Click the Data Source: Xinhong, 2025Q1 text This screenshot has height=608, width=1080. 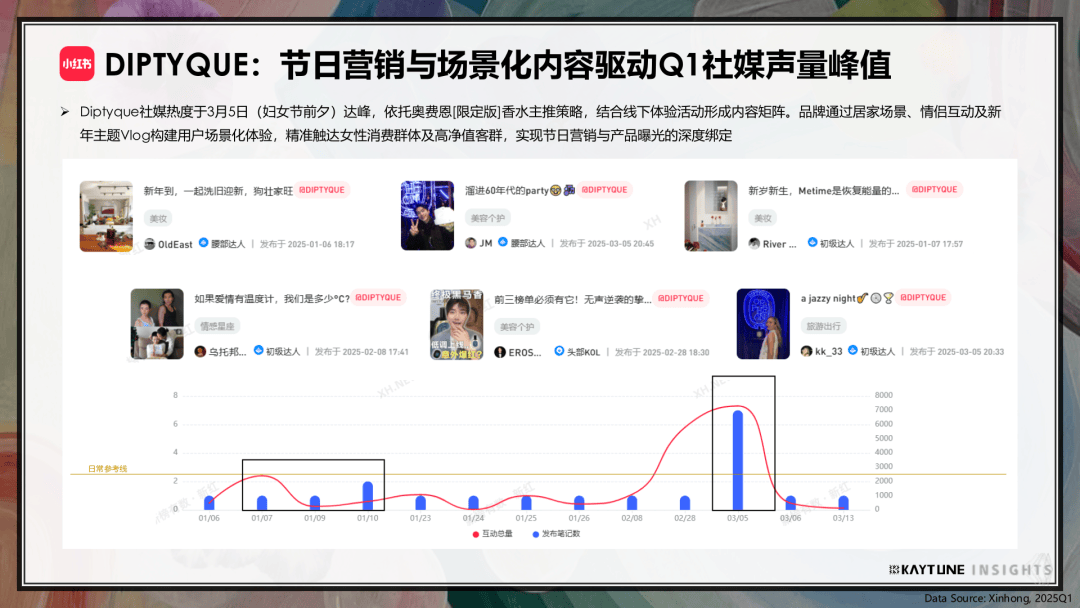pos(998,598)
